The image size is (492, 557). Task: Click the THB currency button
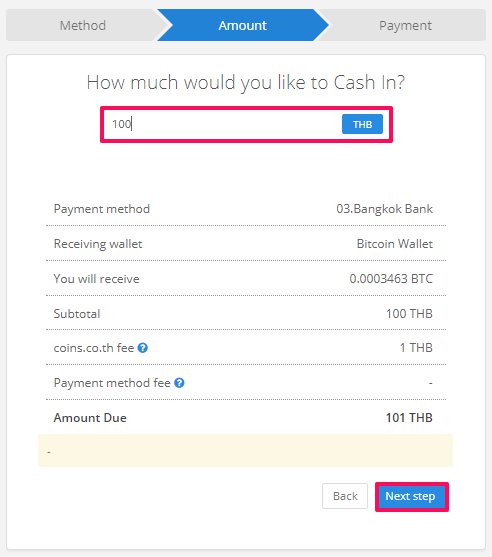[x=362, y=124]
